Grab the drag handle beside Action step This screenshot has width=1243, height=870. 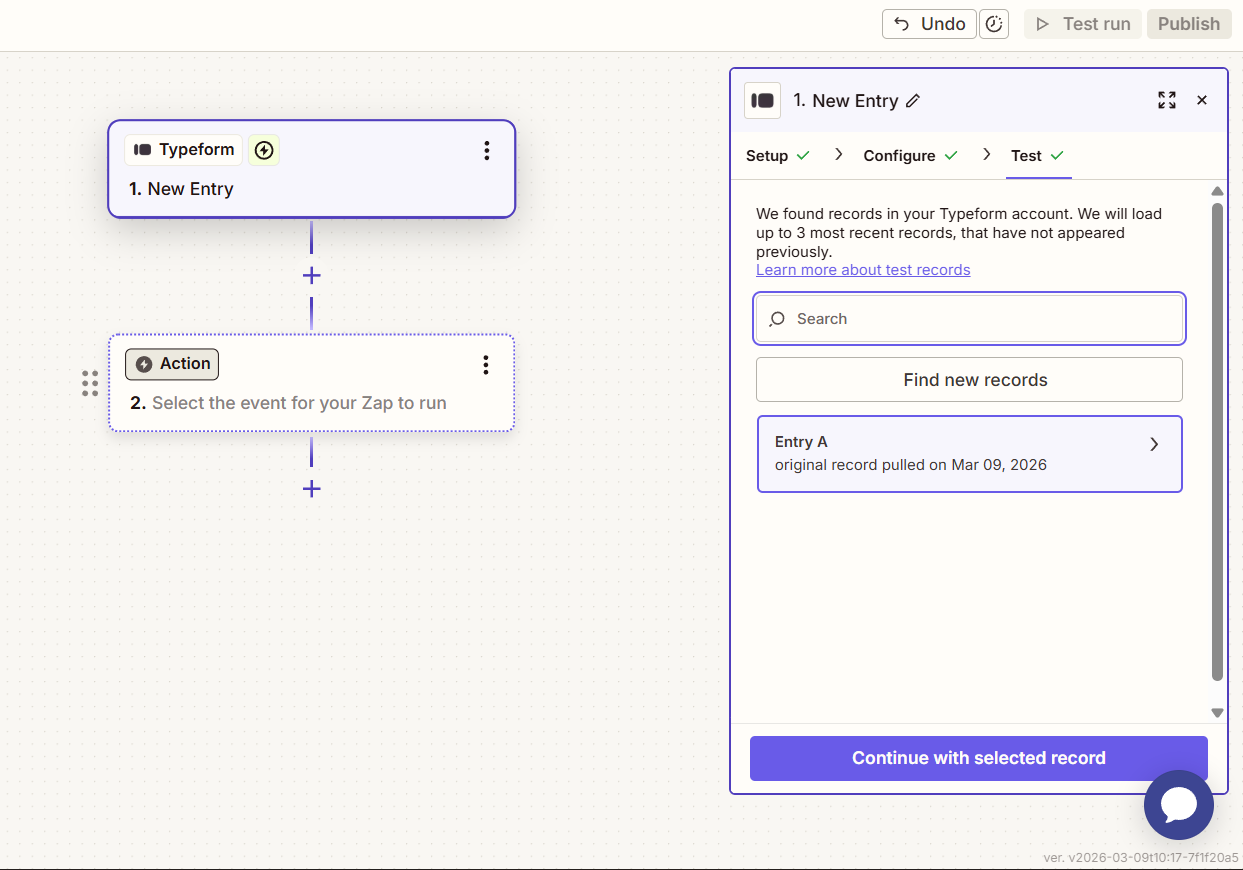pos(90,383)
